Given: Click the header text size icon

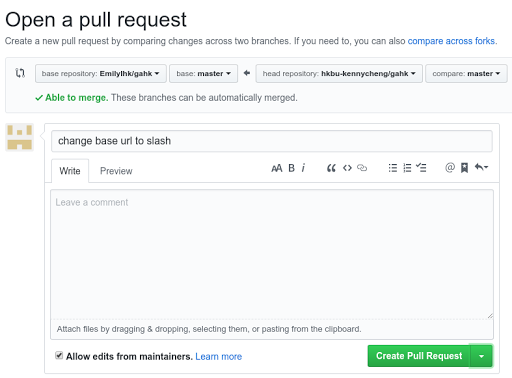Looking at the screenshot, I should 277,168.
